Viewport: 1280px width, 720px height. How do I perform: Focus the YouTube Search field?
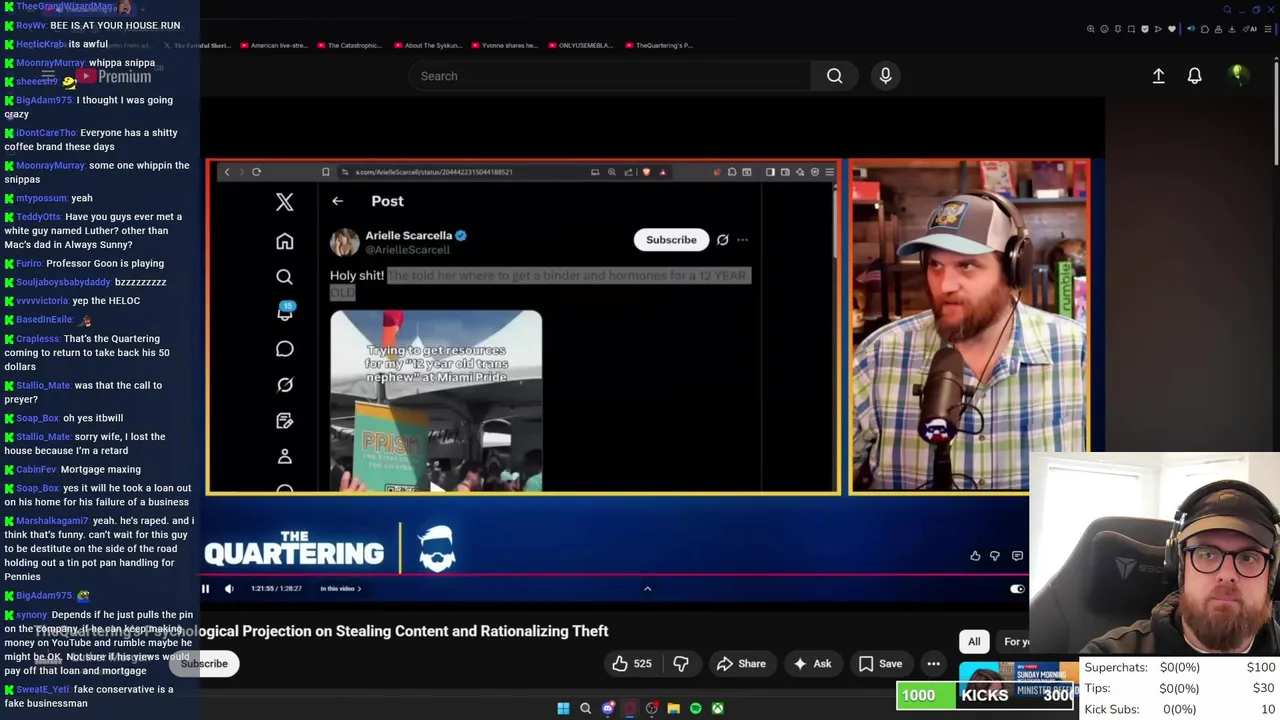609,76
